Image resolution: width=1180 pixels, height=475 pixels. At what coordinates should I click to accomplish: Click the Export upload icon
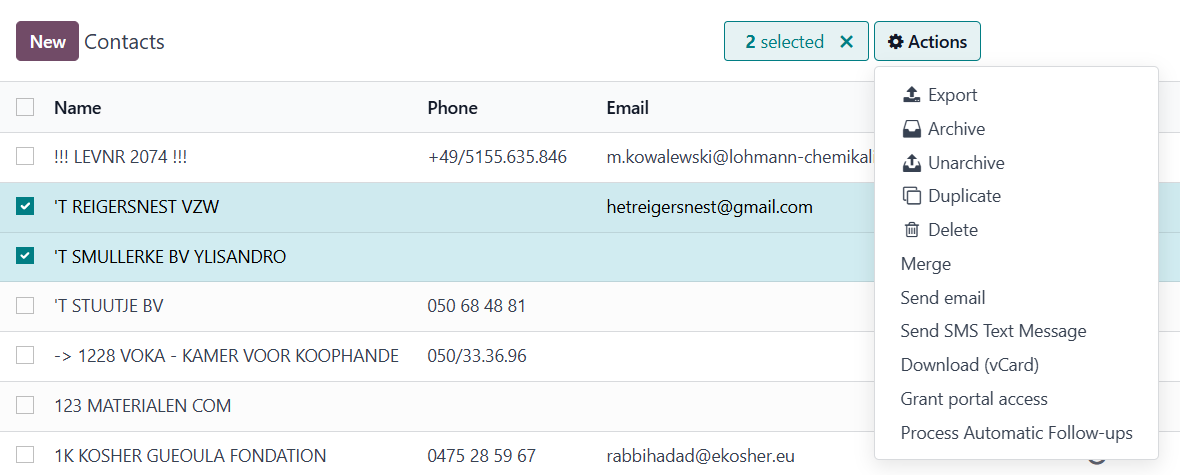point(911,95)
